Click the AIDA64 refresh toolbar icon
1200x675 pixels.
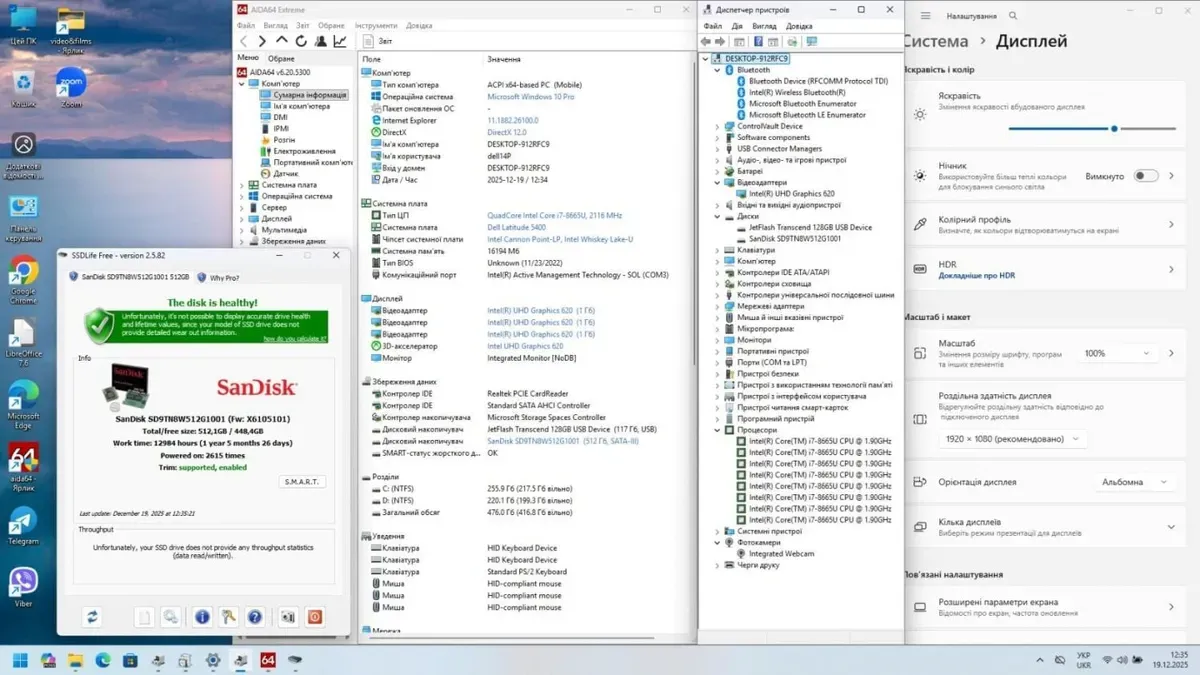click(301, 41)
